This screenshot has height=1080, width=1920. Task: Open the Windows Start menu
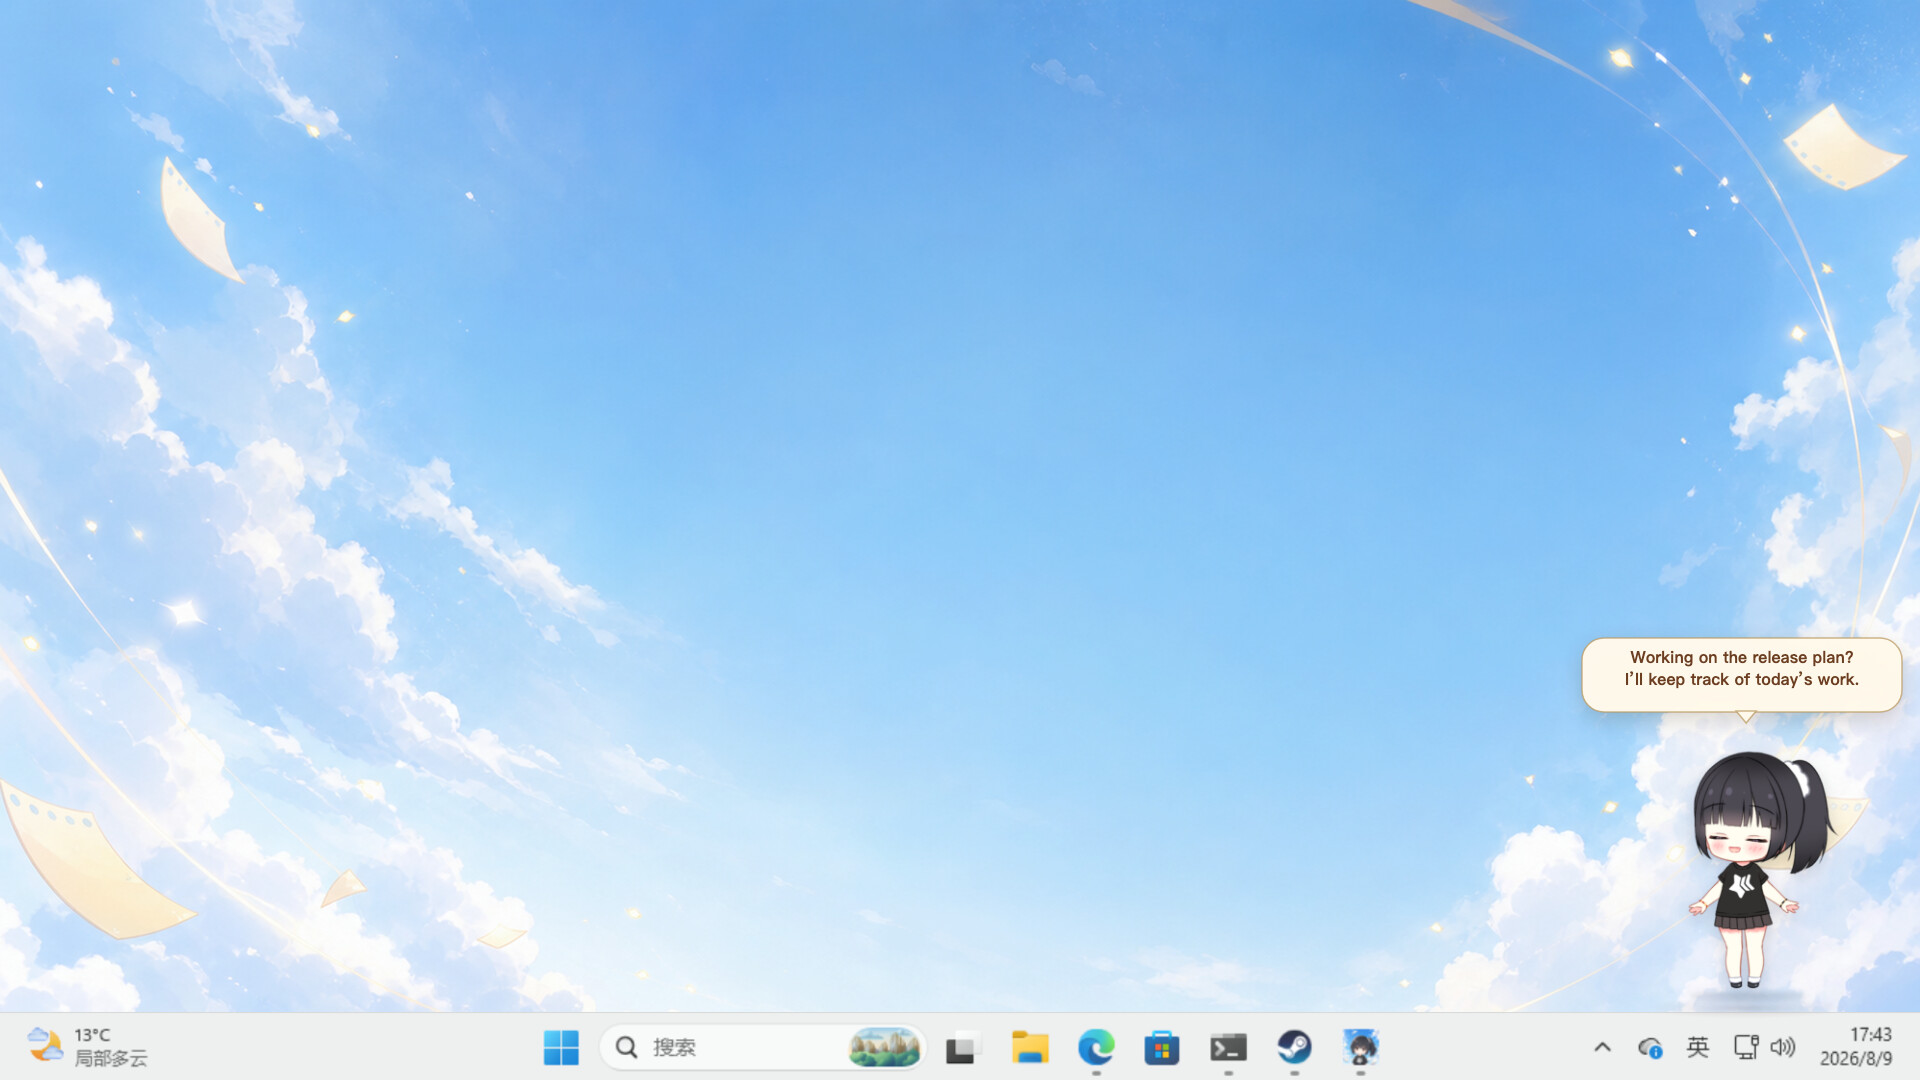click(561, 1047)
